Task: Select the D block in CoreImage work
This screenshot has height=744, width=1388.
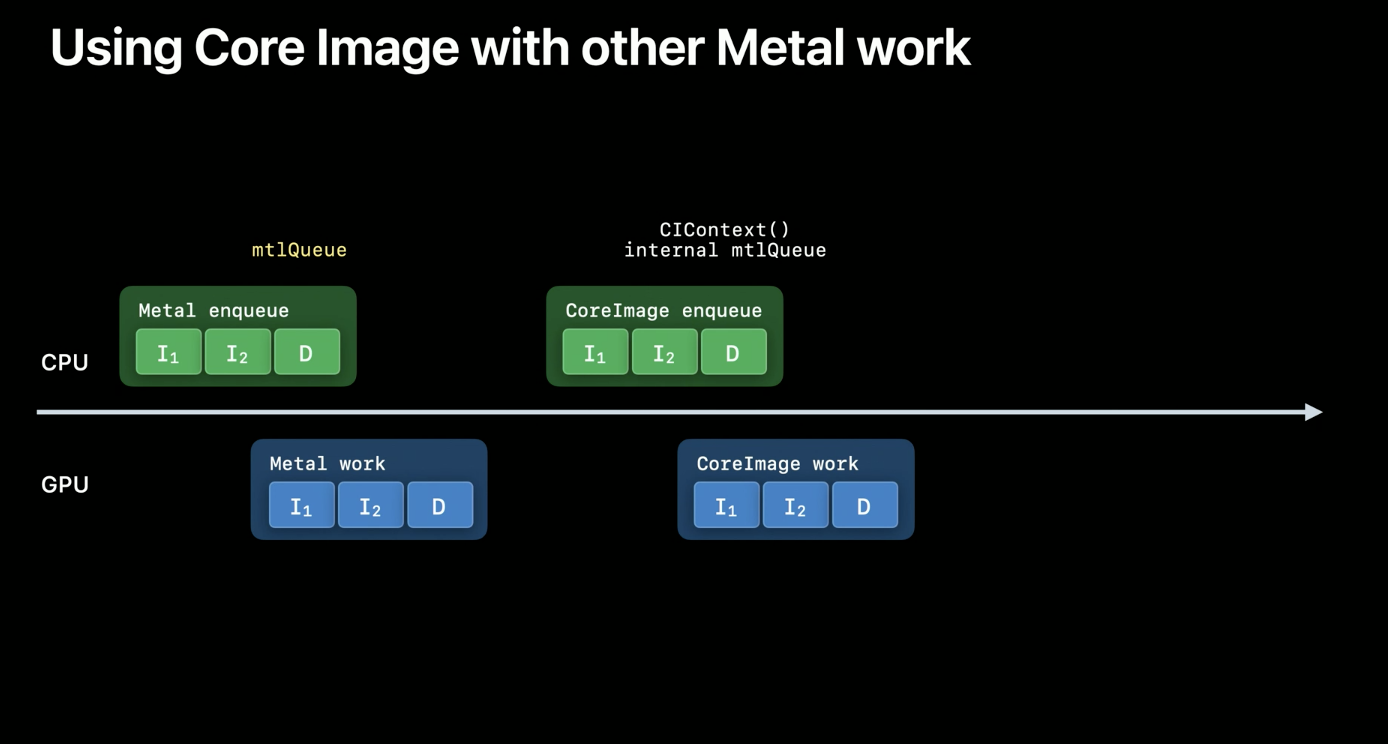Action: 865,505
